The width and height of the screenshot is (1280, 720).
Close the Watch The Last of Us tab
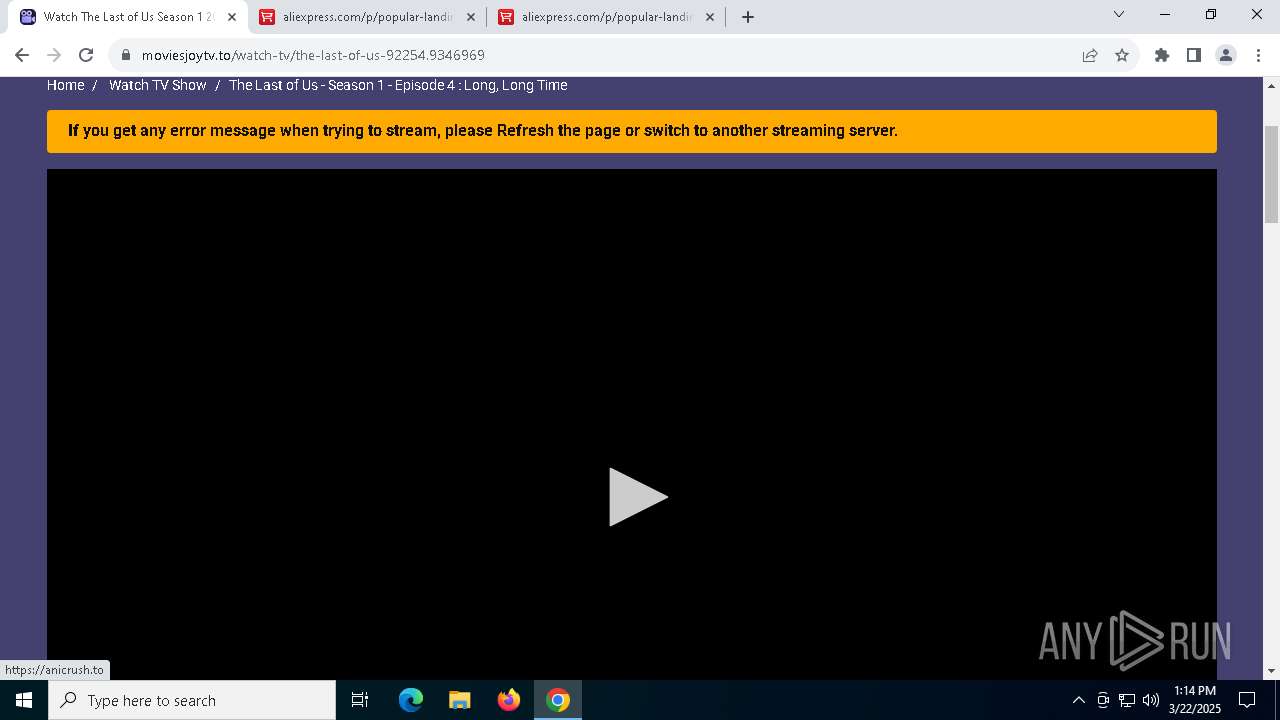coord(232,17)
